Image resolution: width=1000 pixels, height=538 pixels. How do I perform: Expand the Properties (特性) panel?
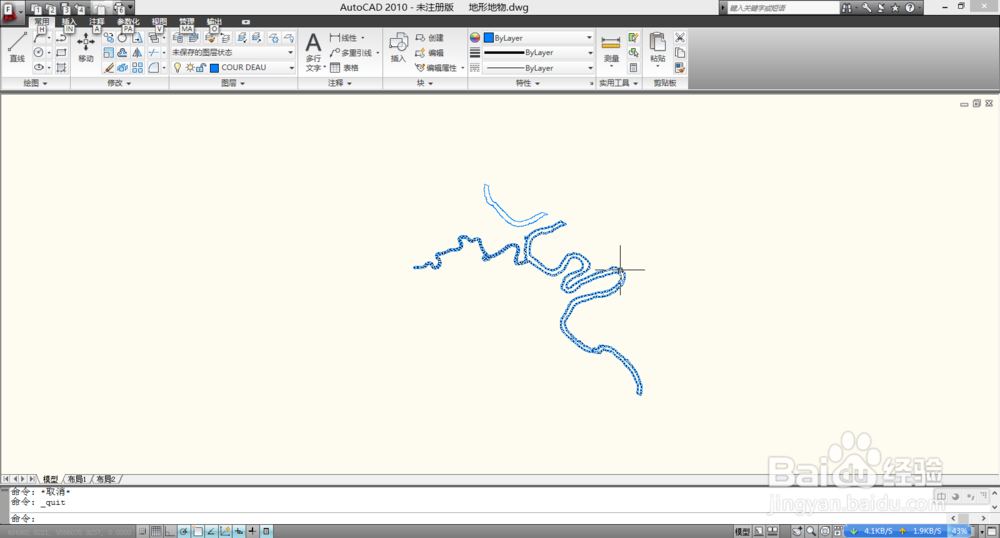point(527,83)
